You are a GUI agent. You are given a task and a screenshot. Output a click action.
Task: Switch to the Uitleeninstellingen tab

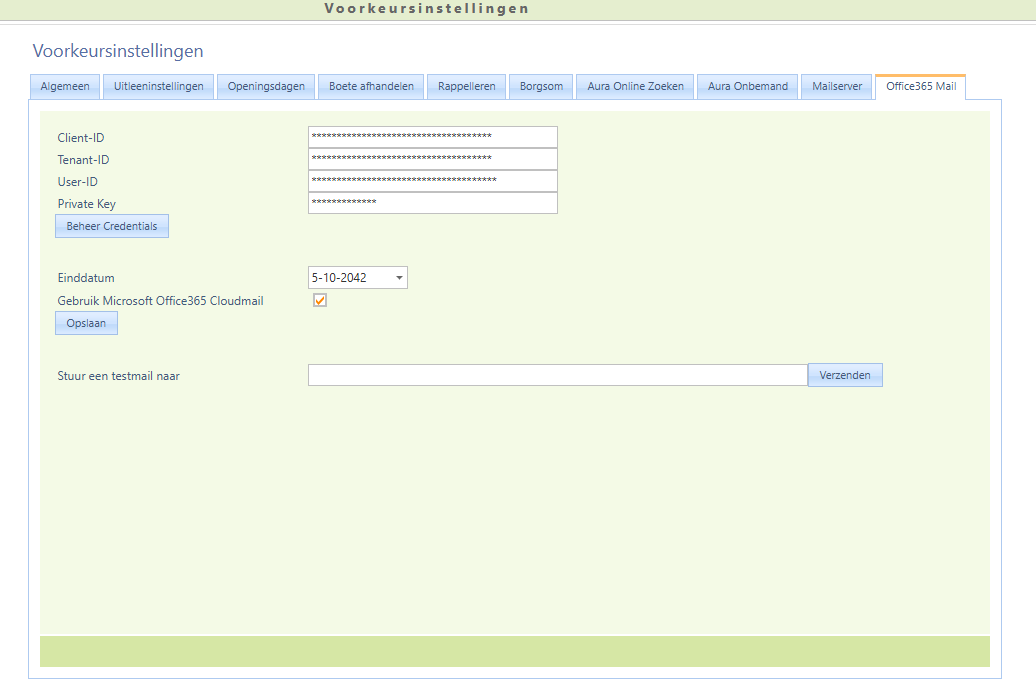[x=158, y=86]
